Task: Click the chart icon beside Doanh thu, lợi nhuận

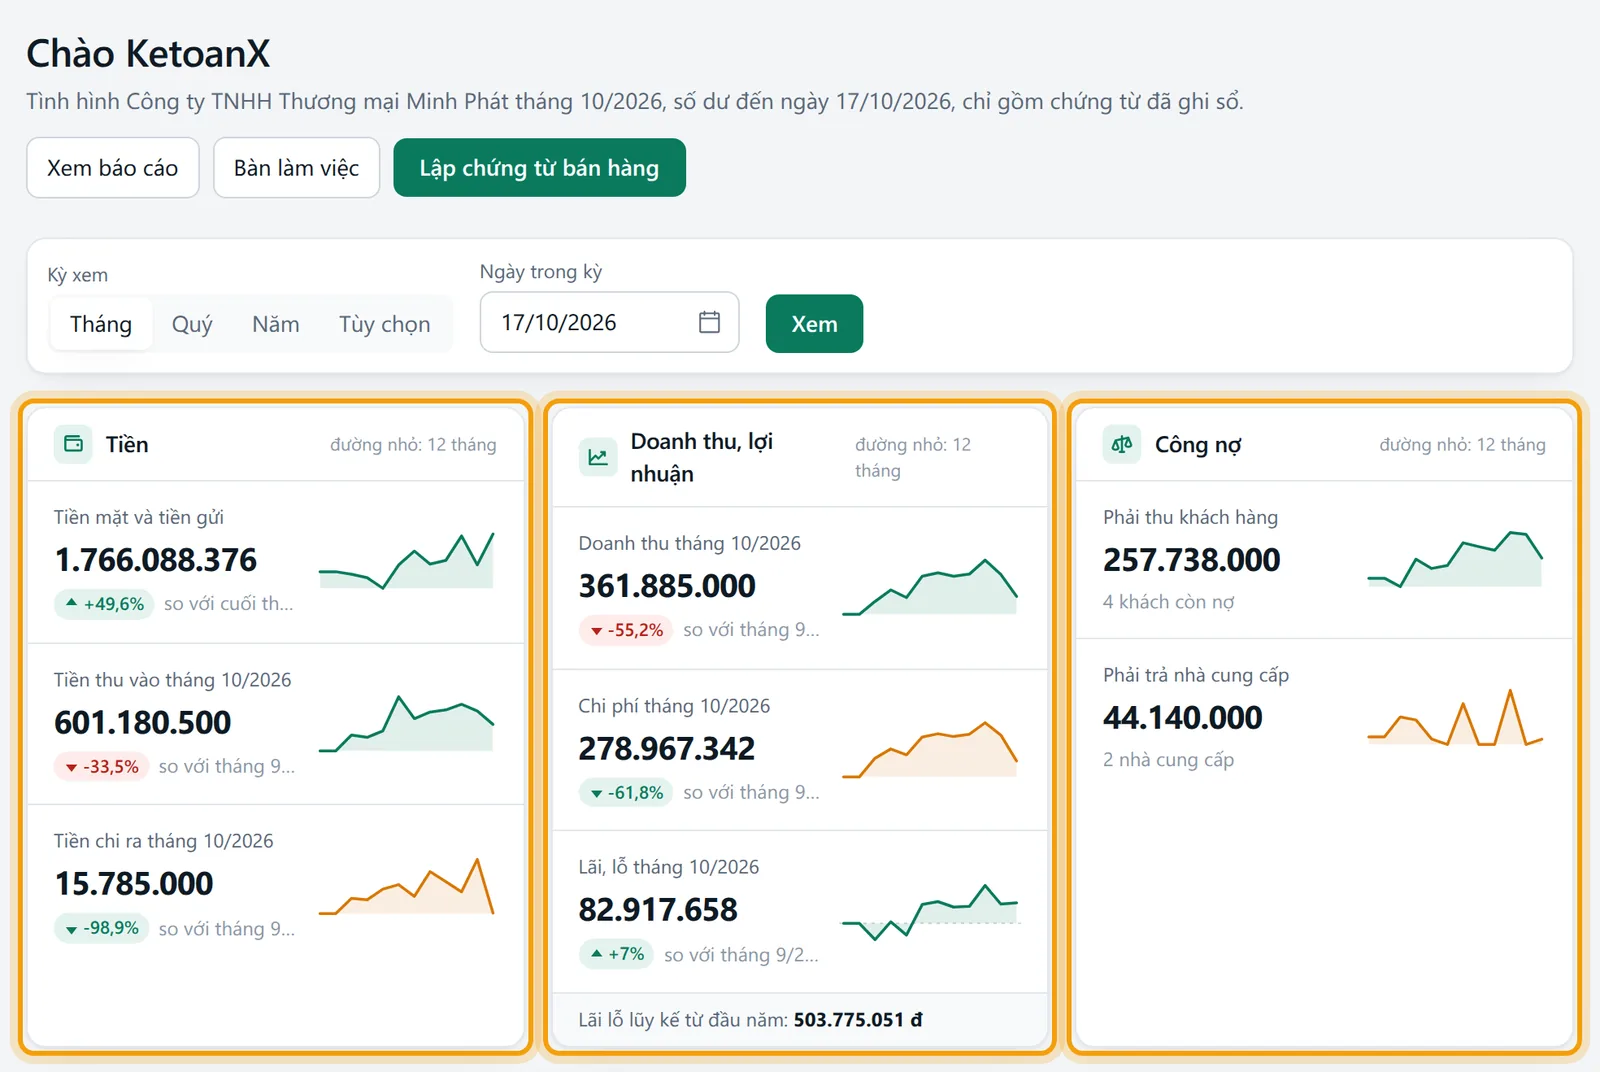Action: click(x=598, y=457)
